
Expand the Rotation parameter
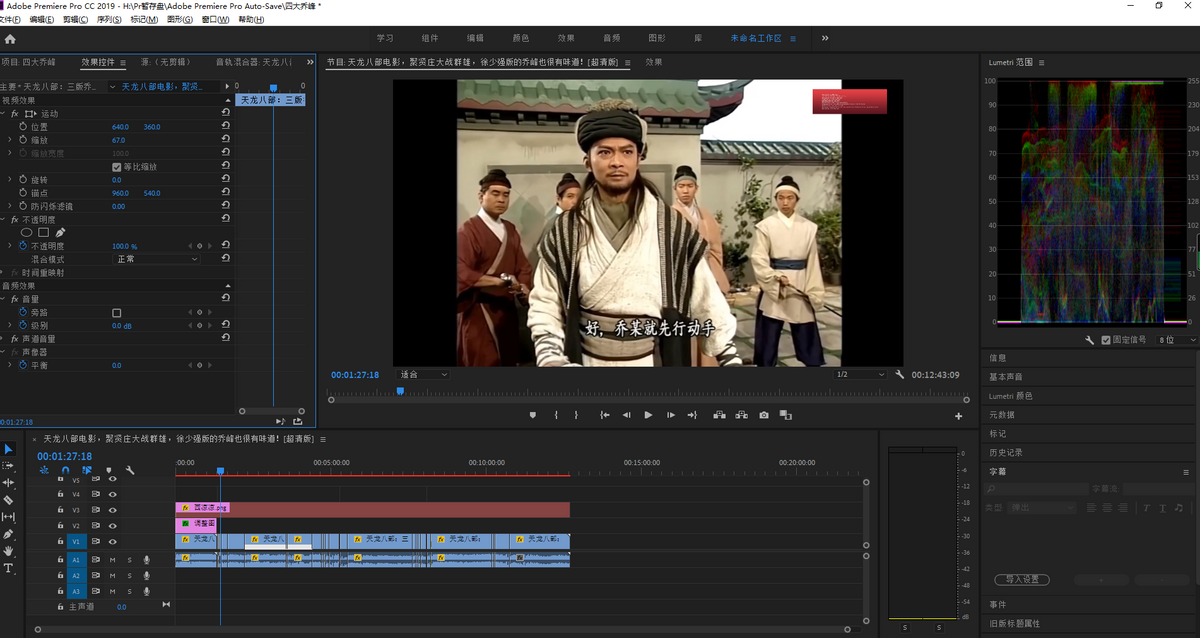click(10, 180)
